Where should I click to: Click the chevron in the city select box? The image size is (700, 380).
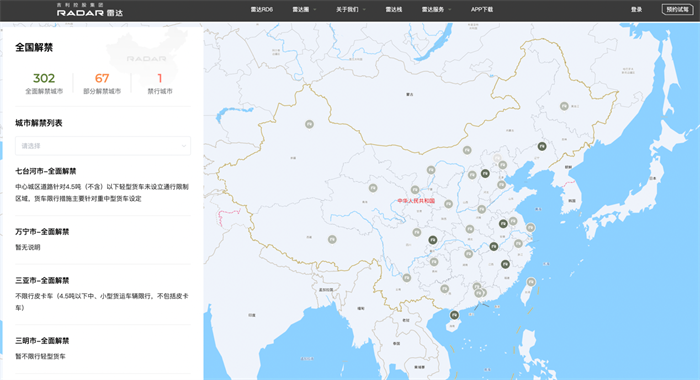[183, 146]
